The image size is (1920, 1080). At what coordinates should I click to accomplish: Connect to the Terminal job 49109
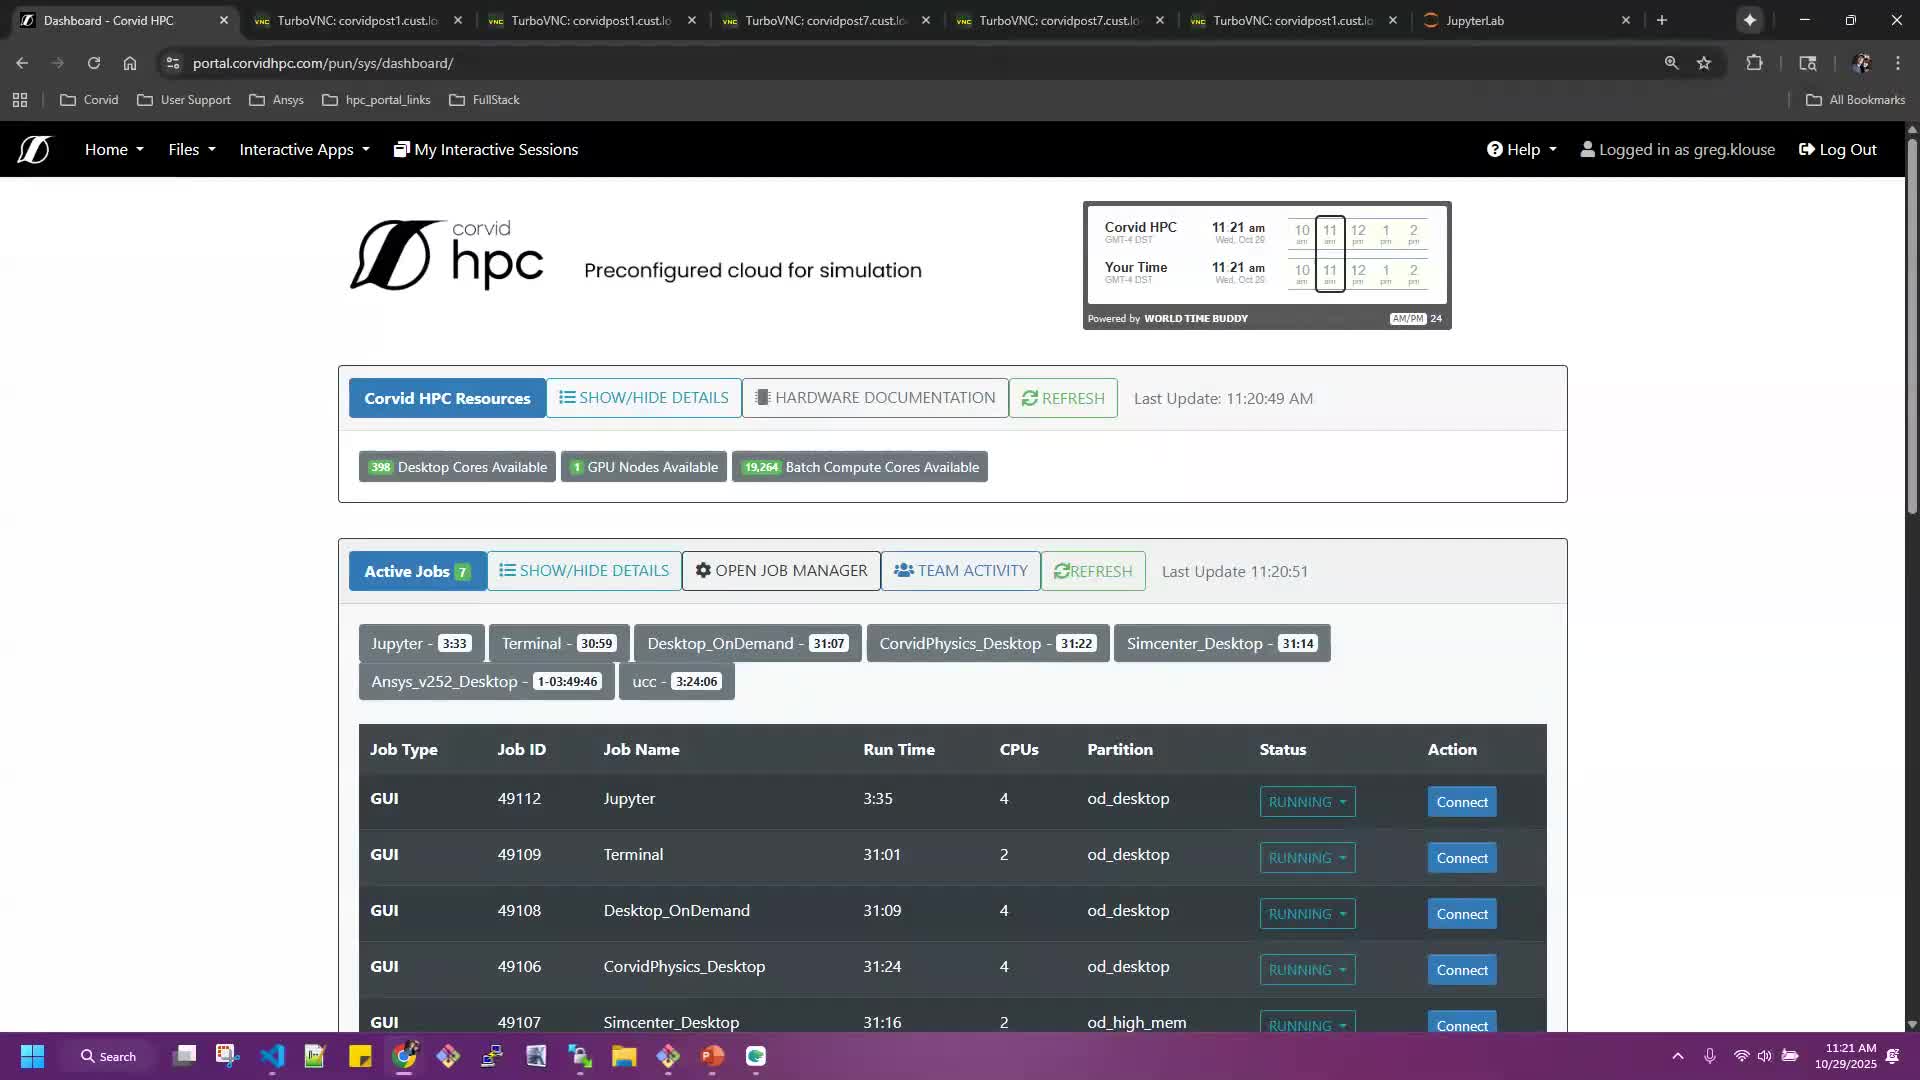click(x=1462, y=858)
